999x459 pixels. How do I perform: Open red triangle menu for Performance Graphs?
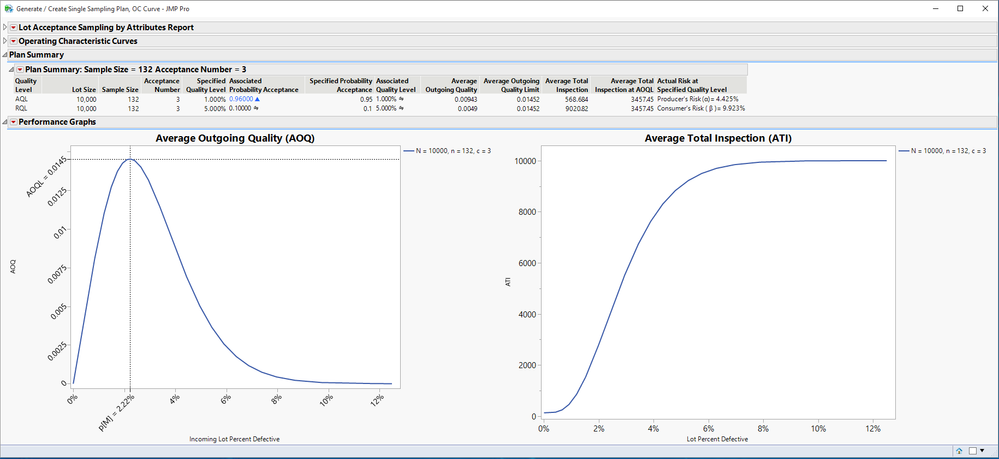pos(13,122)
